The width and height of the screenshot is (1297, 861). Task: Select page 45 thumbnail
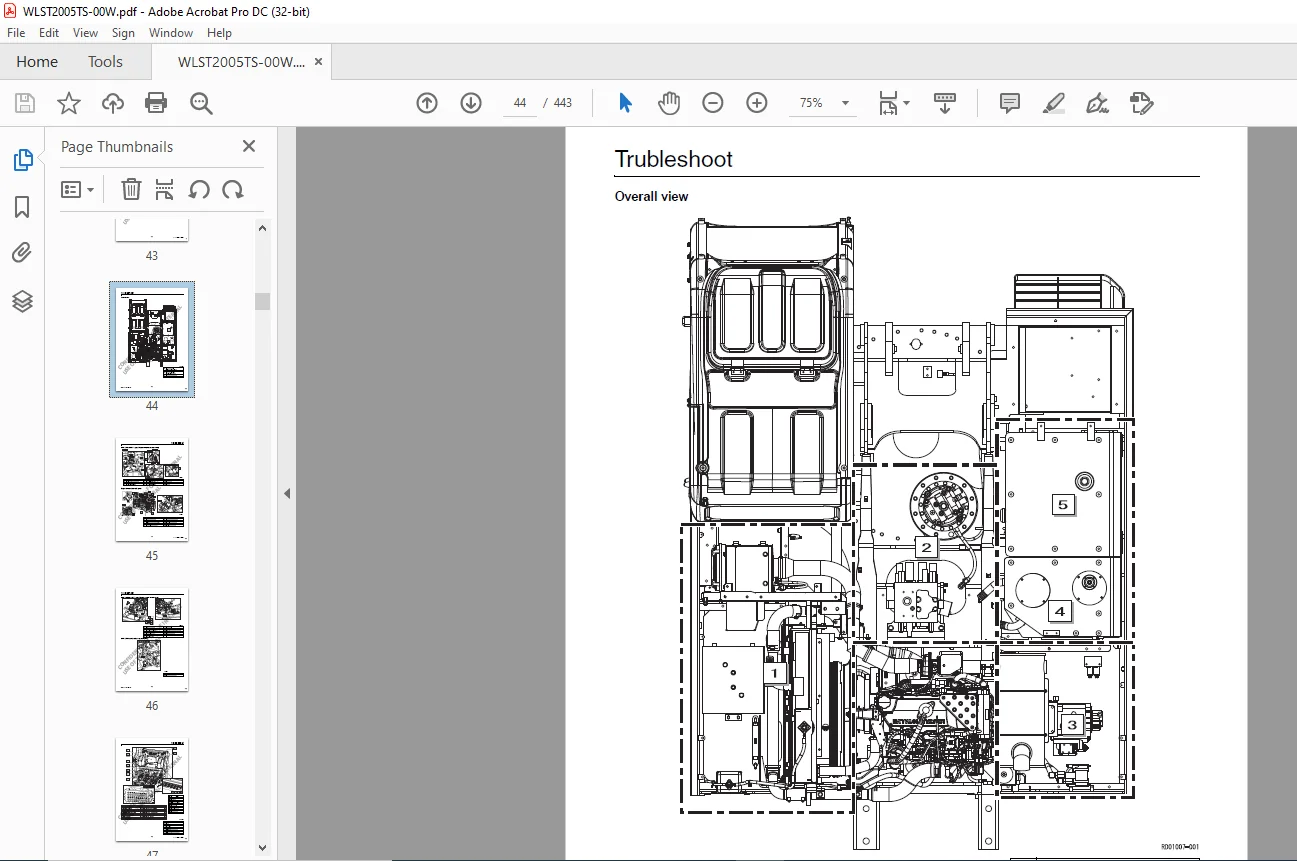pyautogui.click(x=152, y=490)
